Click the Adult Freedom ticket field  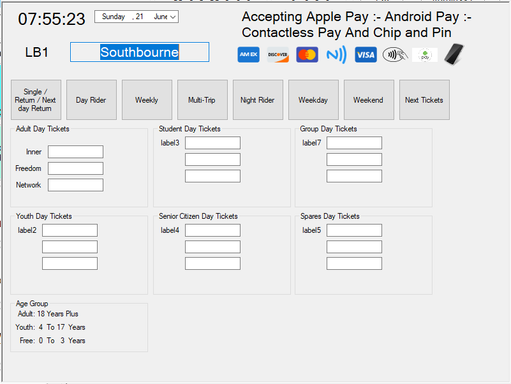click(76, 168)
